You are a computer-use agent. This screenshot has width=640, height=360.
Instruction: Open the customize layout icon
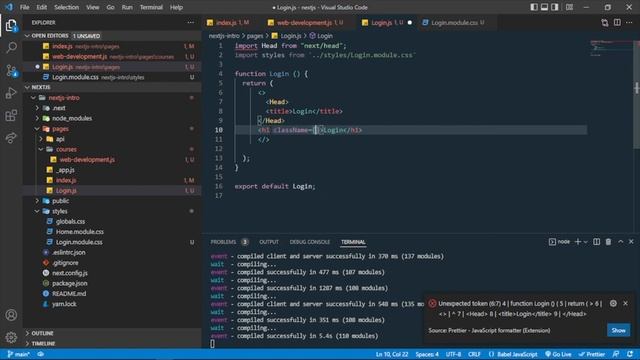pos(569,7)
